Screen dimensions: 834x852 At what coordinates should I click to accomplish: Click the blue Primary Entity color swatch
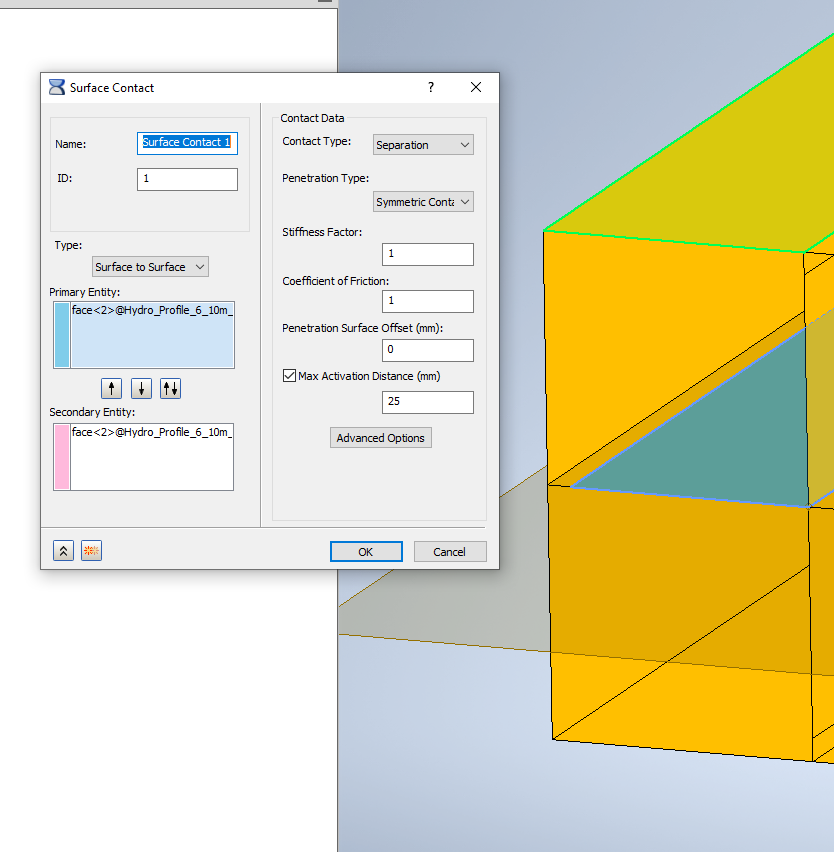[x=61, y=333]
